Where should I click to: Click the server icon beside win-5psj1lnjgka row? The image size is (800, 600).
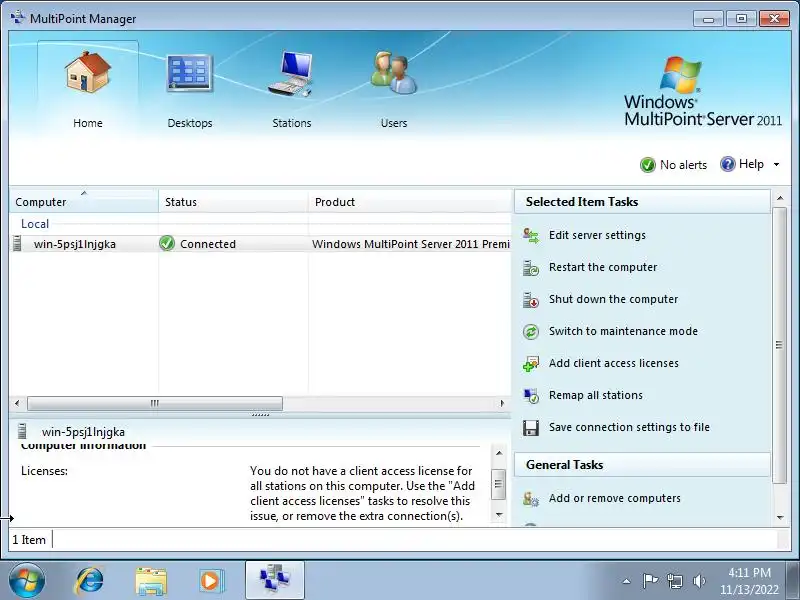(x=17, y=243)
